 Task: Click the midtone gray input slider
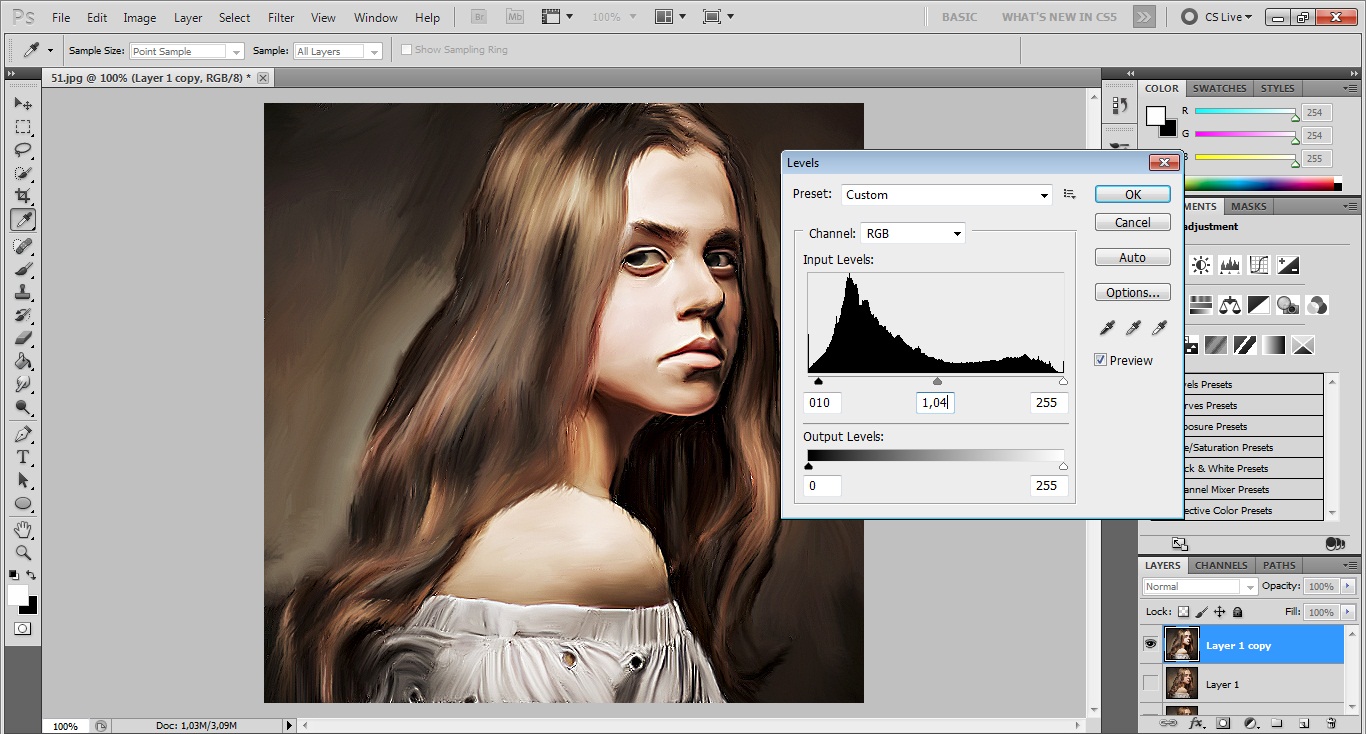pyautogui.click(x=937, y=381)
